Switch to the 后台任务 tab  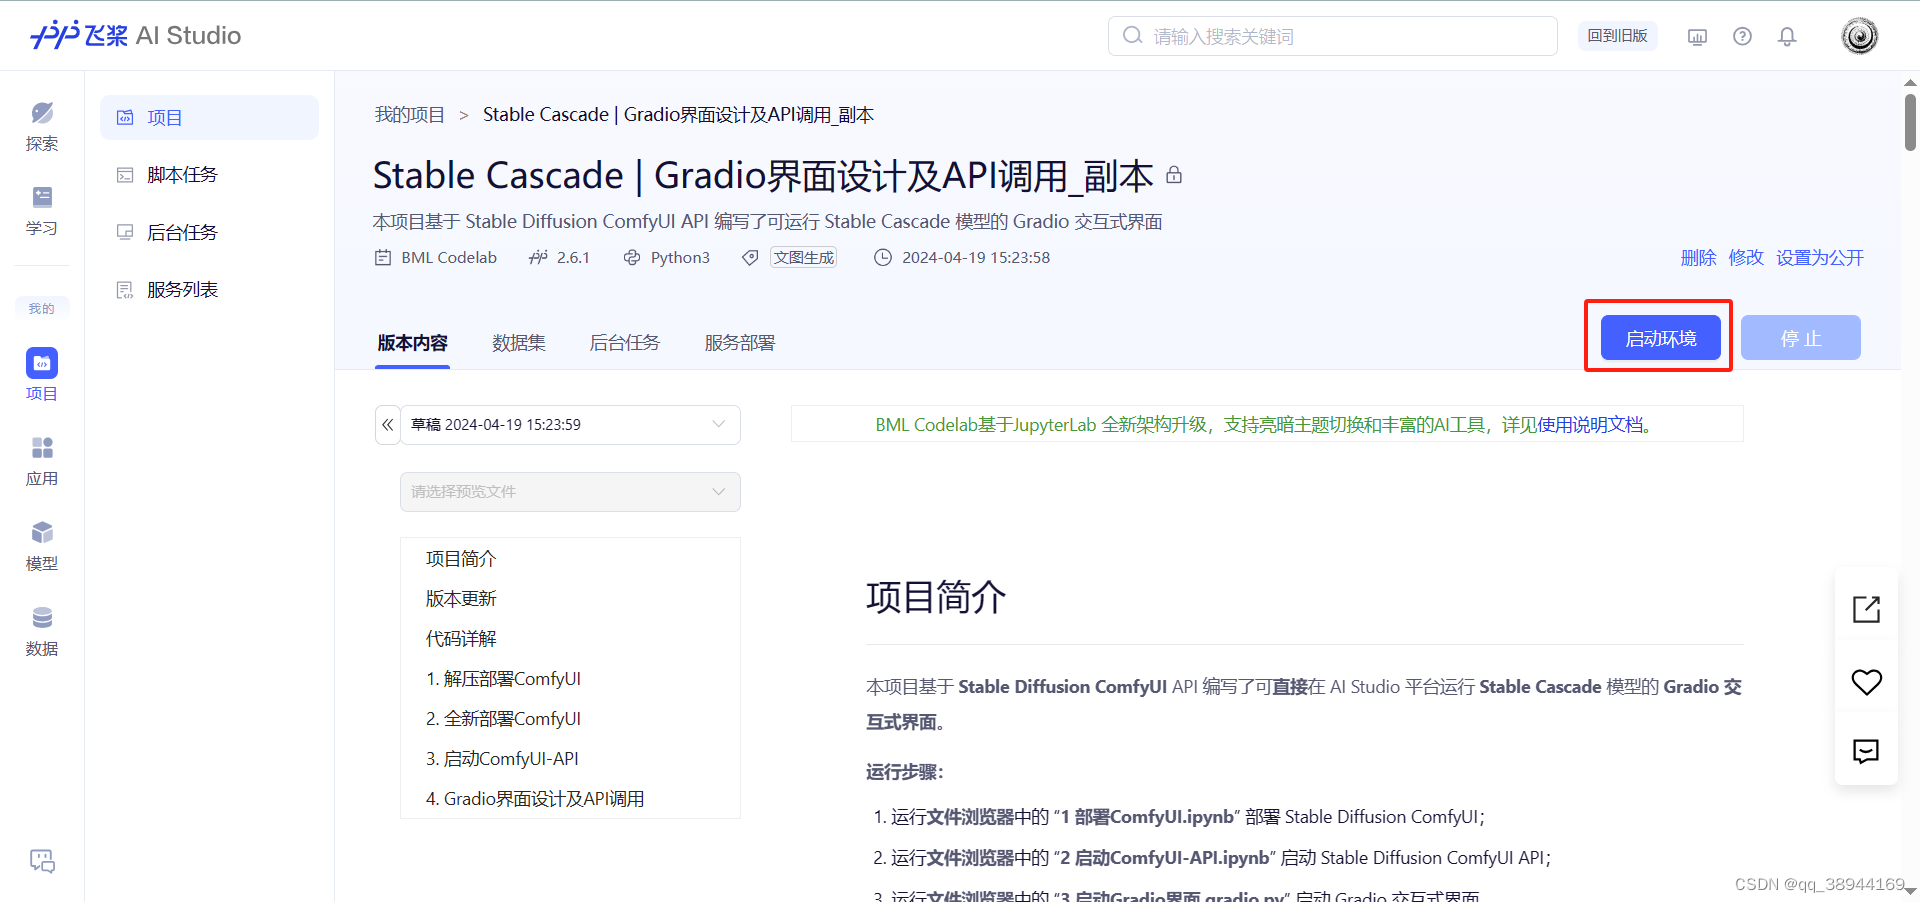point(625,343)
